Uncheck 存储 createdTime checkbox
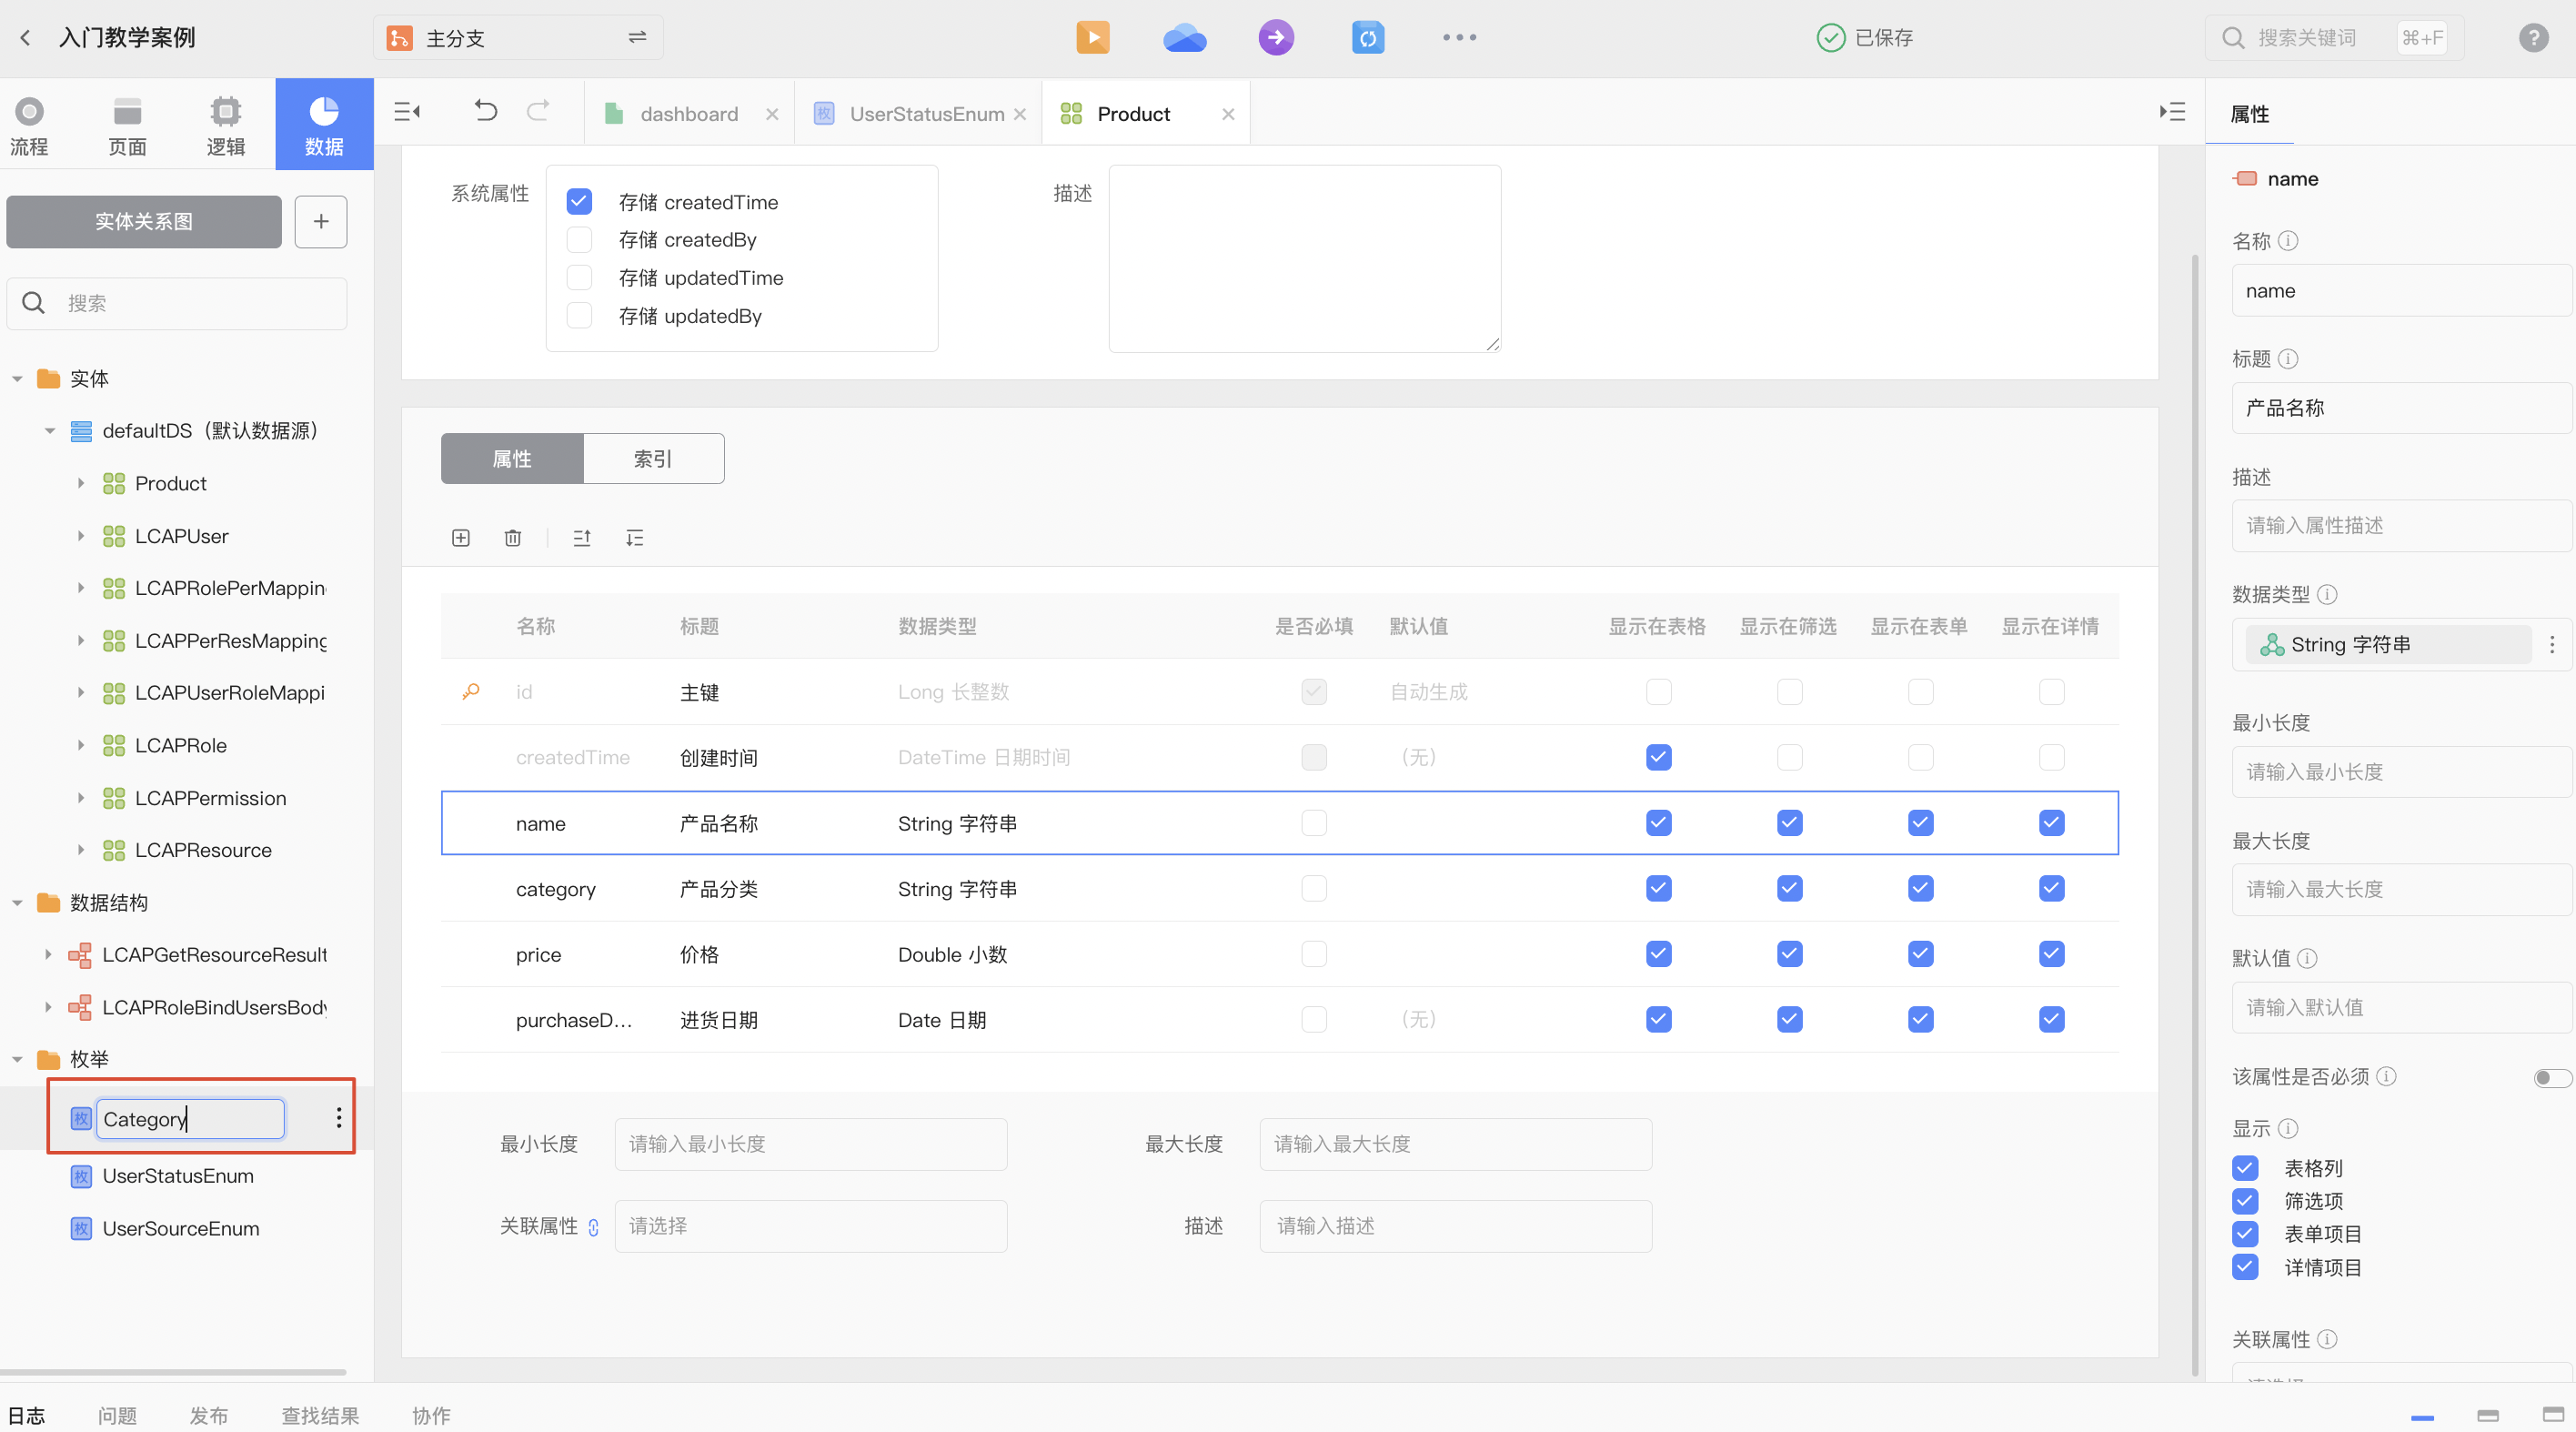 579,202
